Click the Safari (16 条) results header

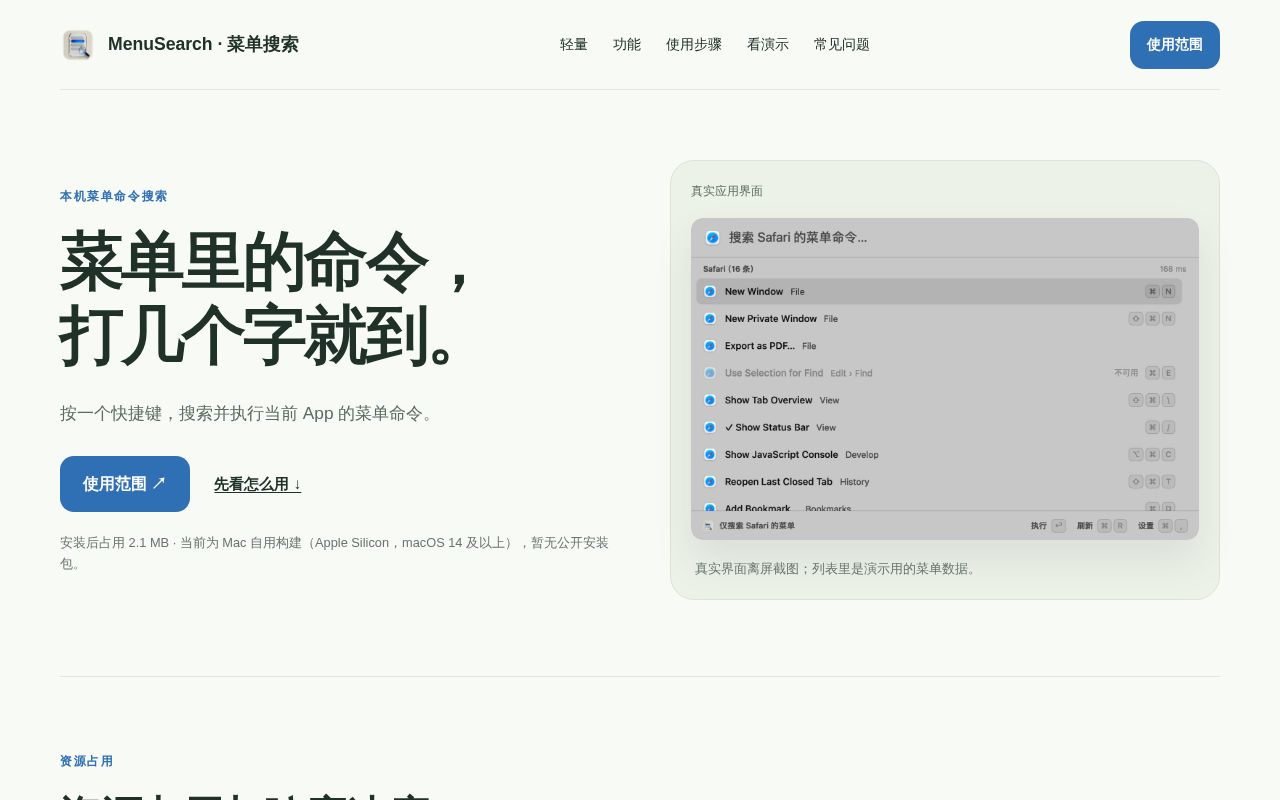coord(728,269)
